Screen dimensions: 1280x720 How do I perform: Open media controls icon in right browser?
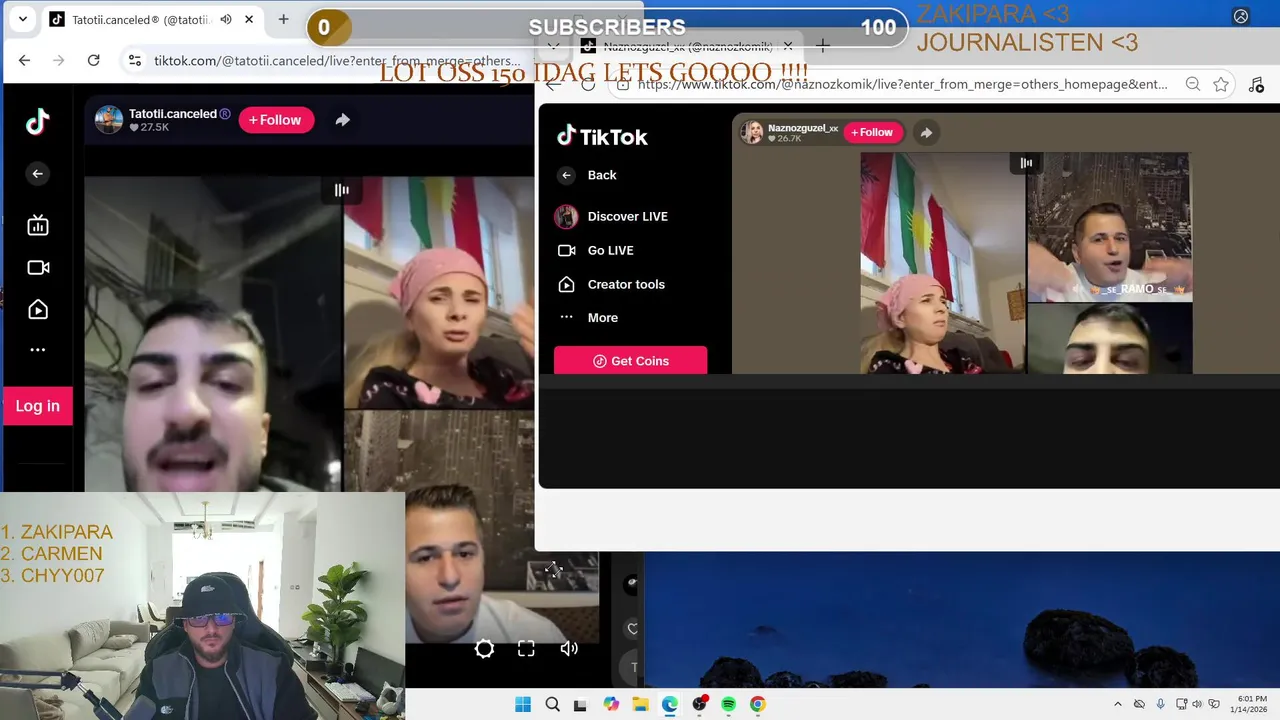pos(1257,85)
